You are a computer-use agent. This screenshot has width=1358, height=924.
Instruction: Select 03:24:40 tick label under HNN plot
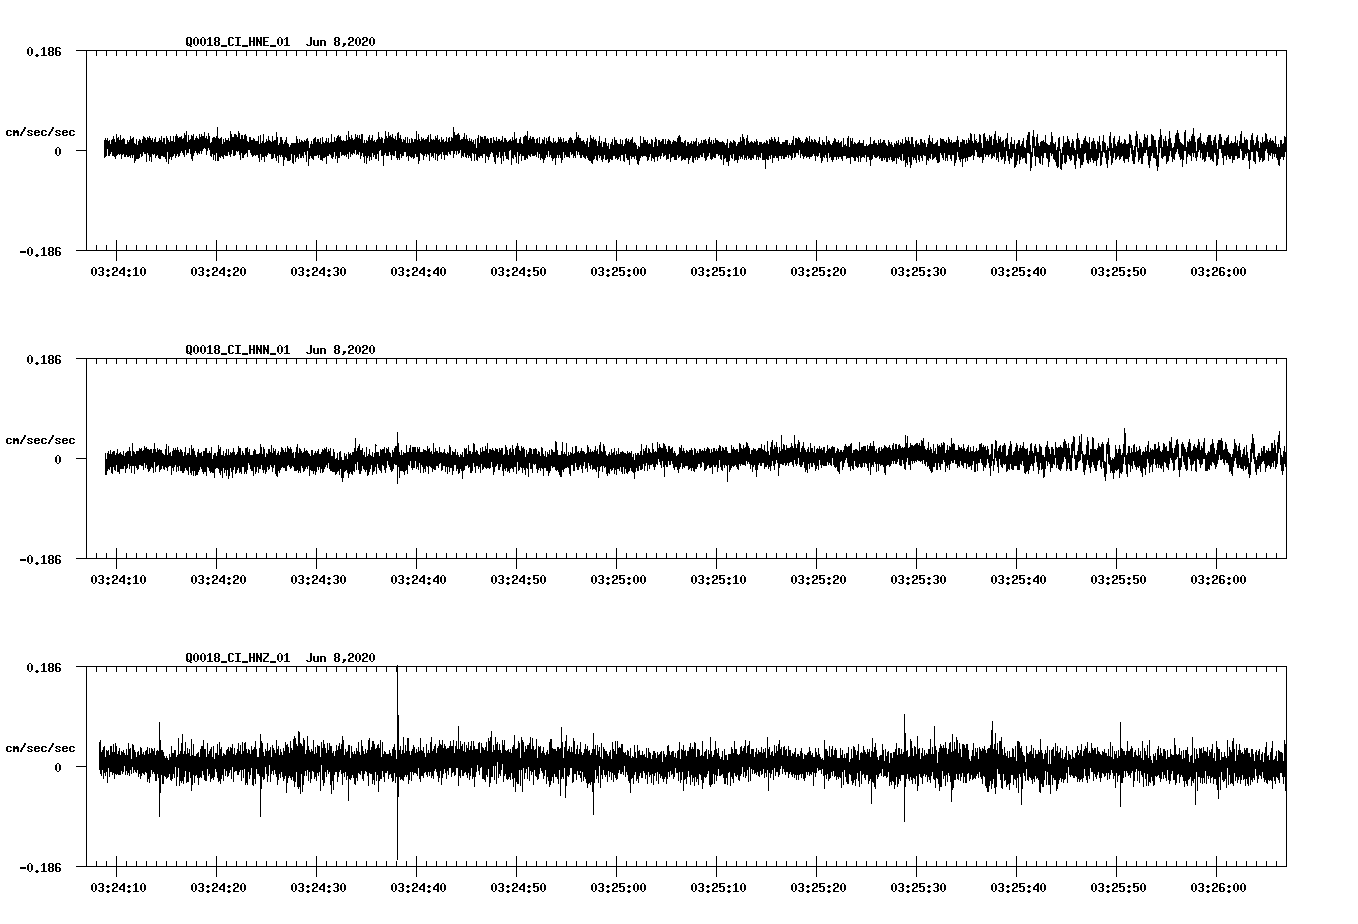(x=418, y=579)
